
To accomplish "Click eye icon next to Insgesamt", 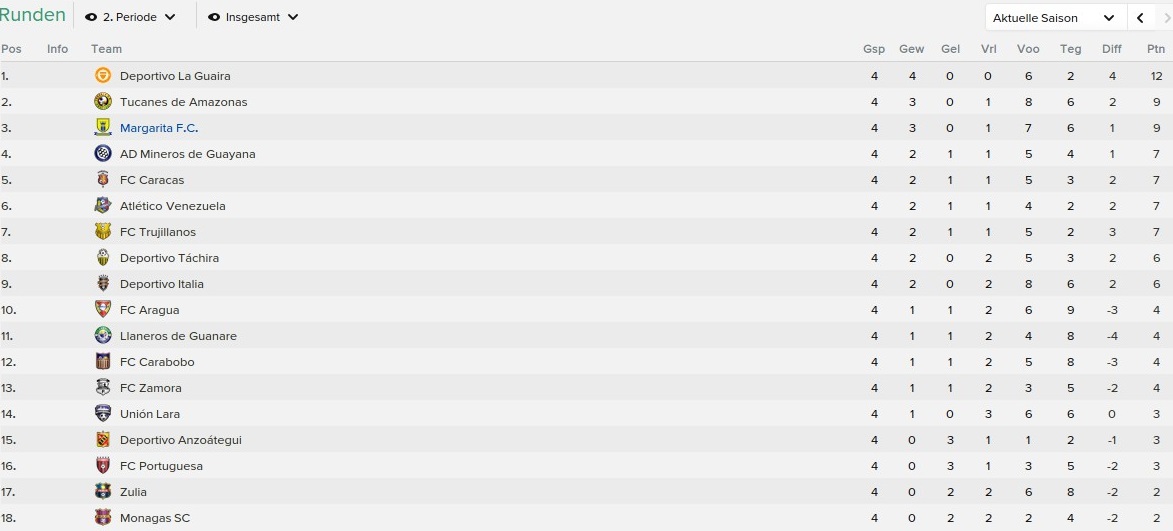I will coord(214,17).
